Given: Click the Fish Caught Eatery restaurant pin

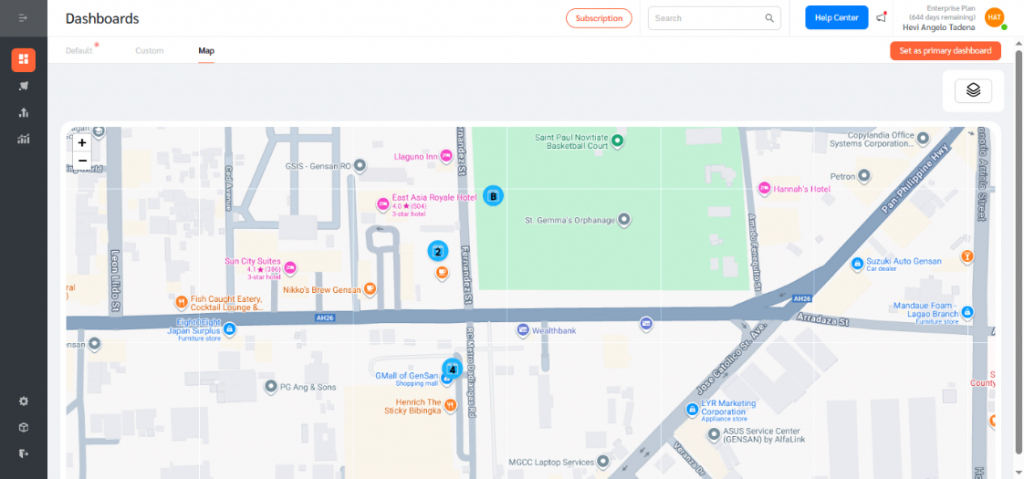Looking at the screenshot, I should pos(182,303).
